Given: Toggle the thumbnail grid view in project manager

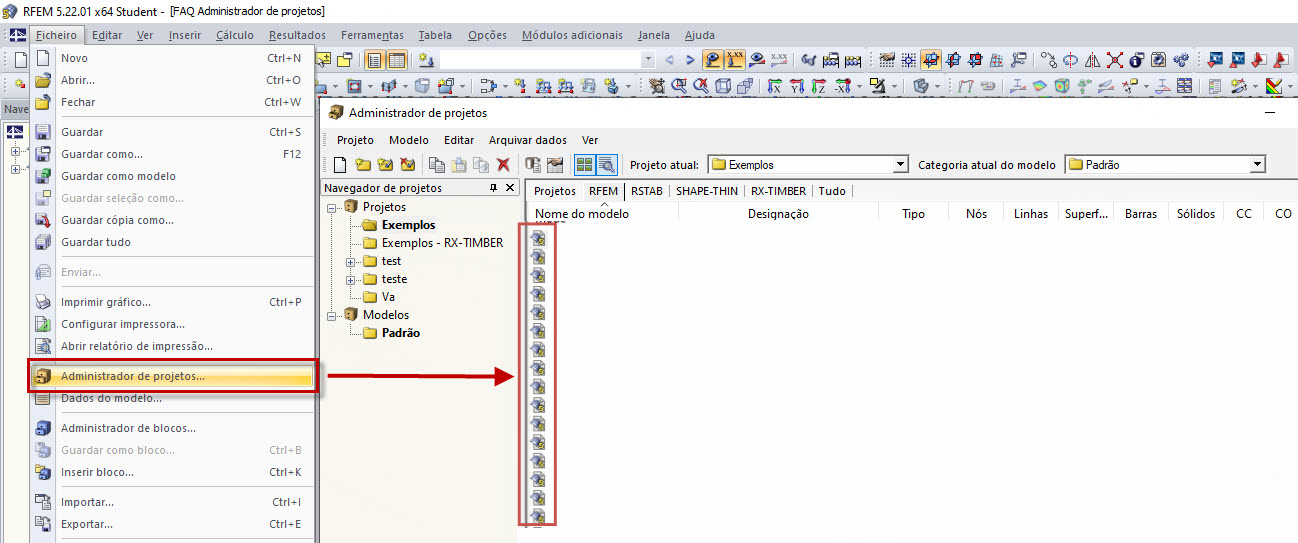Looking at the screenshot, I should 585,165.
